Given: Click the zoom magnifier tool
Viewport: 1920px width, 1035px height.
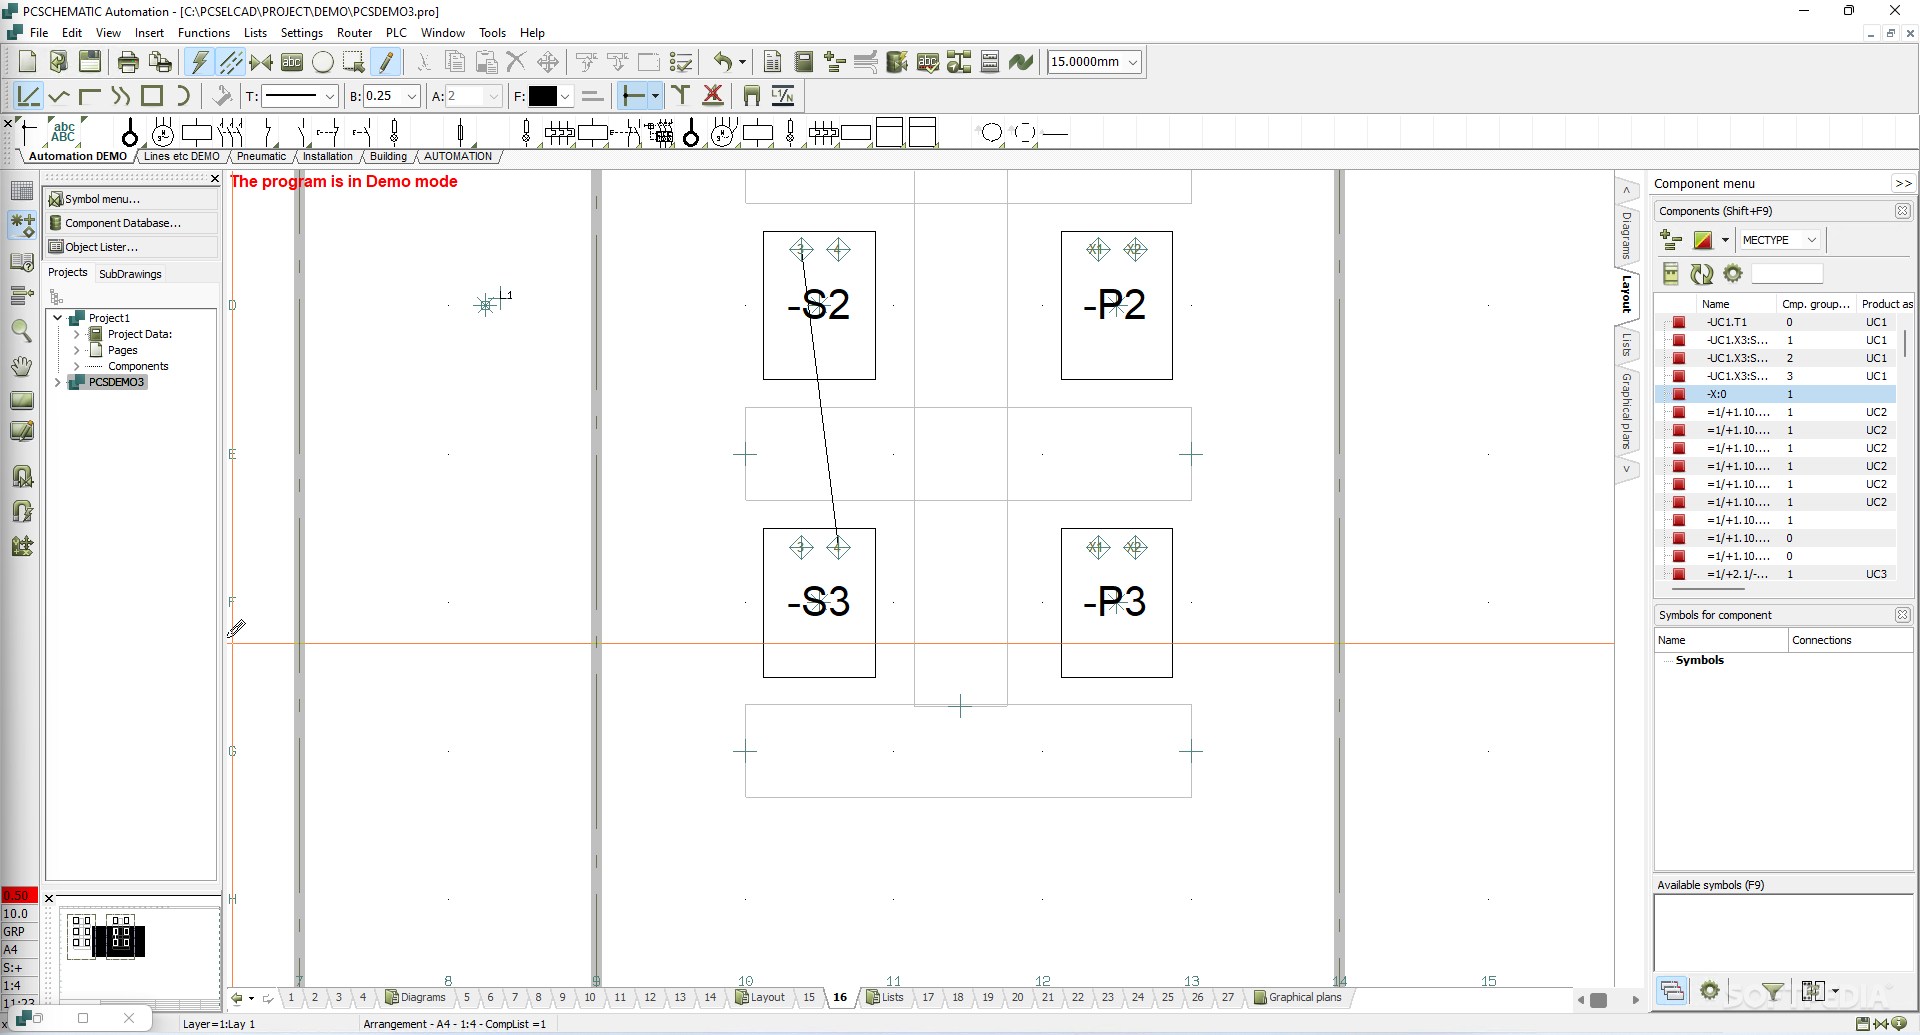Looking at the screenshot, I should [21, 330].
